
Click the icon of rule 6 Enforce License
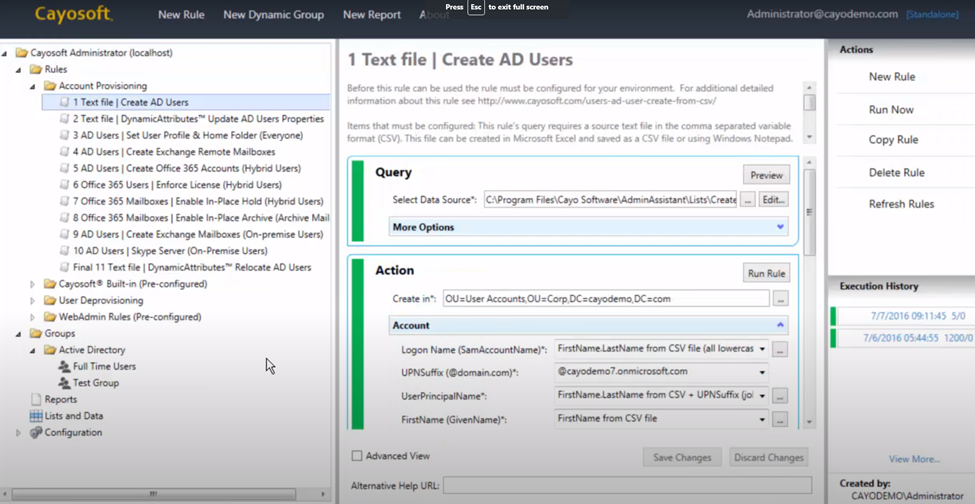click(x=65, y=185)
